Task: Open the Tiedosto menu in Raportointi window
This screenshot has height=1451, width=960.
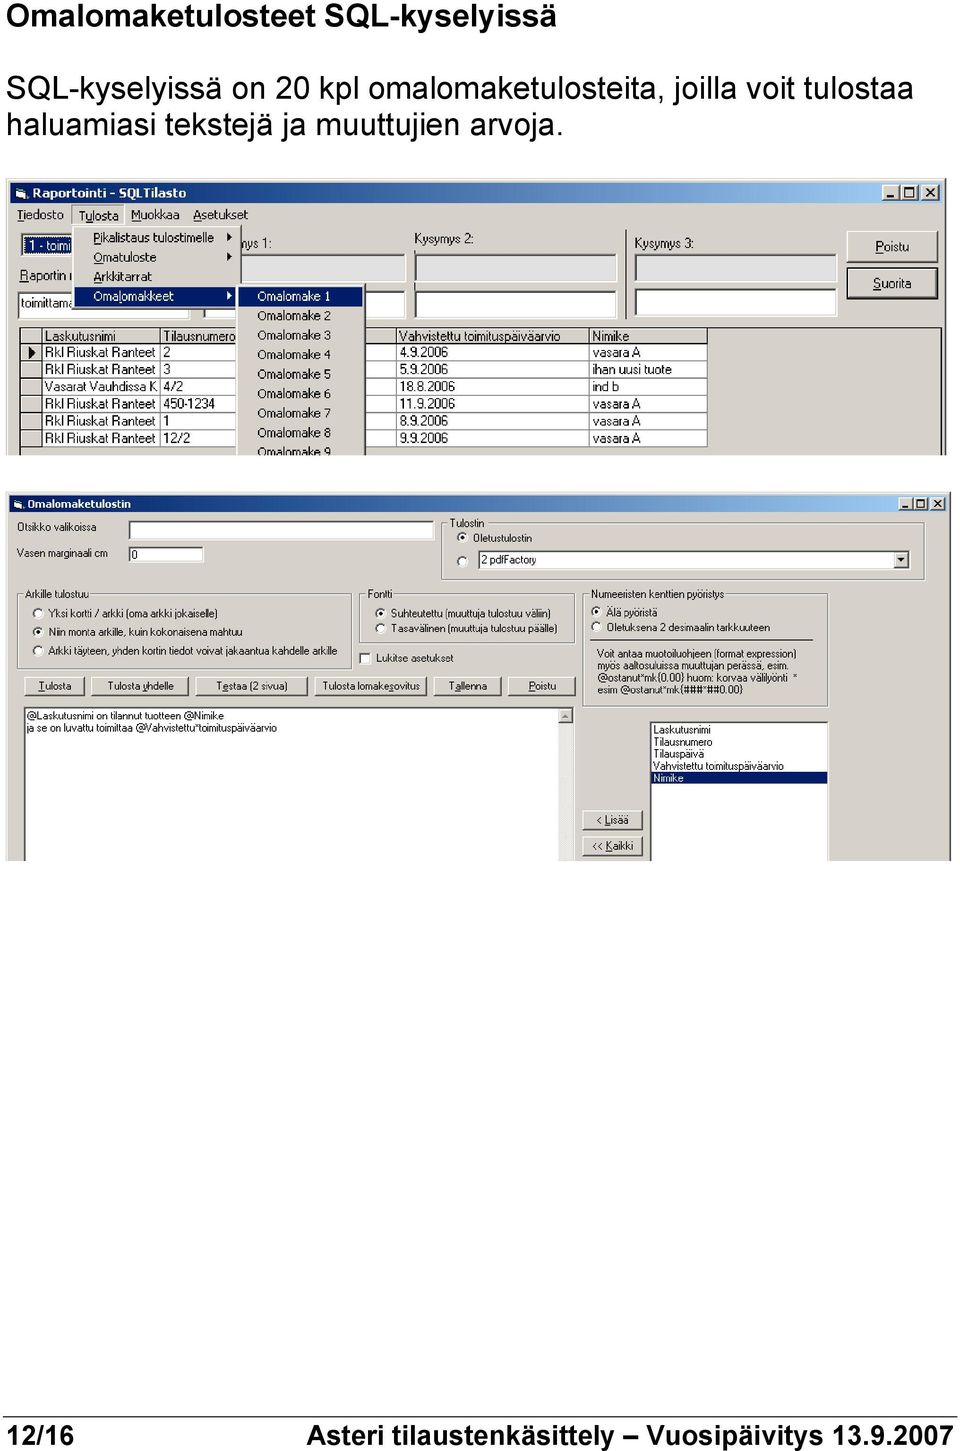Action: pos(40,215)
